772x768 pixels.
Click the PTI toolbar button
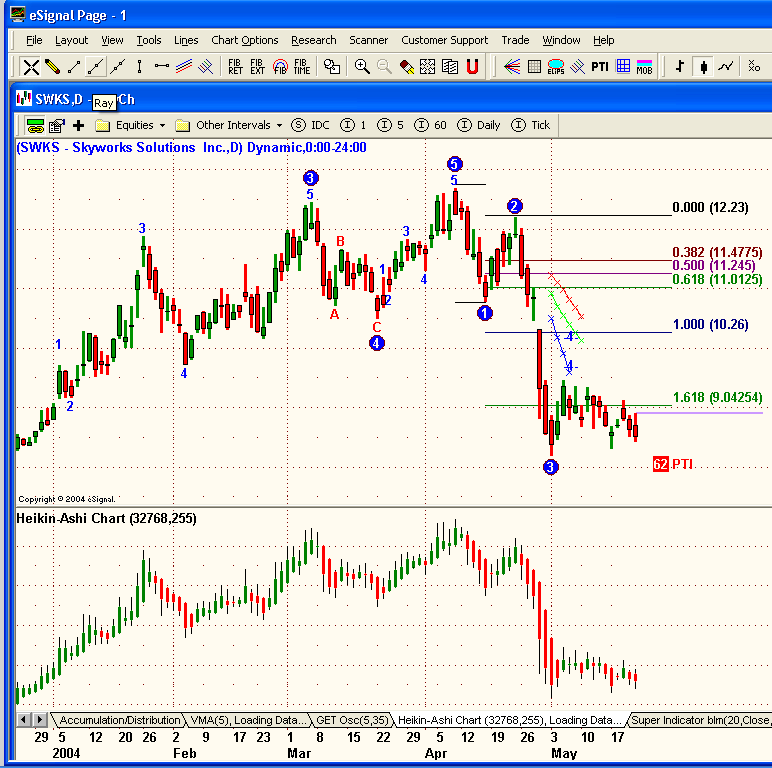(599, 67)
